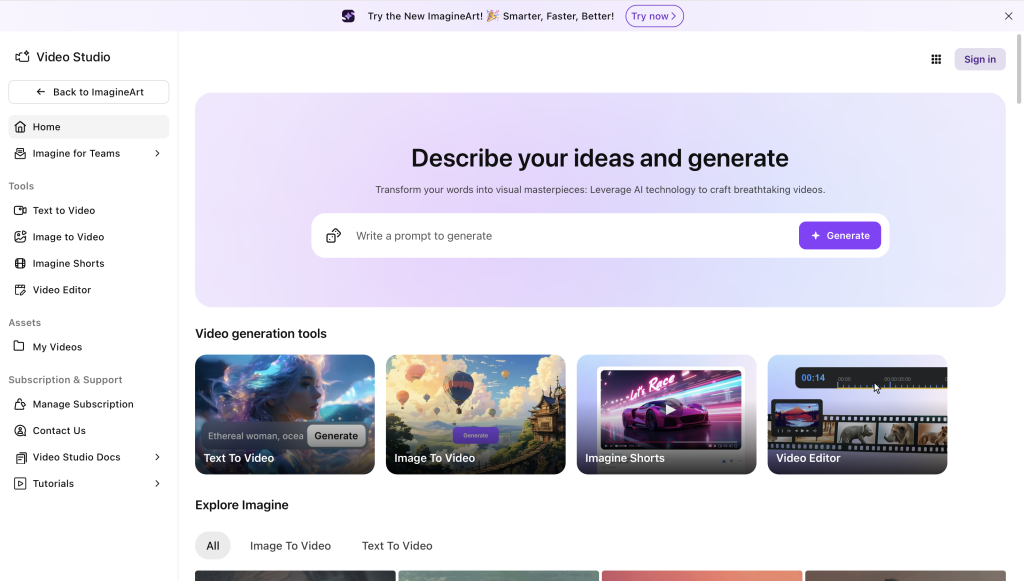Open the Video Editor tool card
Screen dimensions: 1024x581
click(x=857, y=415)
